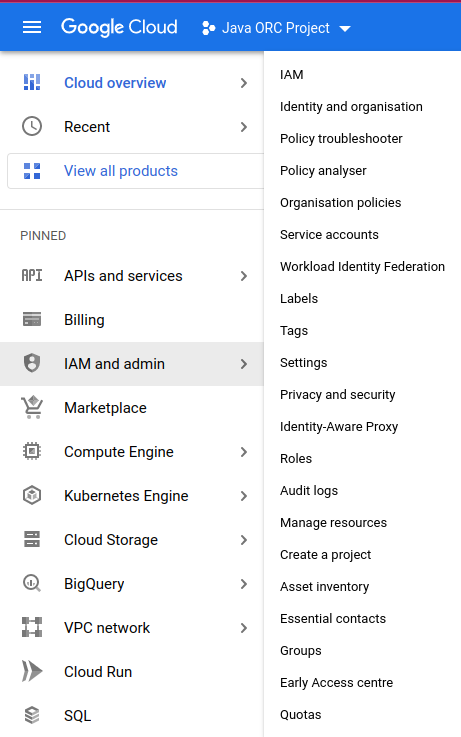461x737 pixels.
Task: Expand the Kubernetes Engine chevron
Action: [x=243, y=496]
